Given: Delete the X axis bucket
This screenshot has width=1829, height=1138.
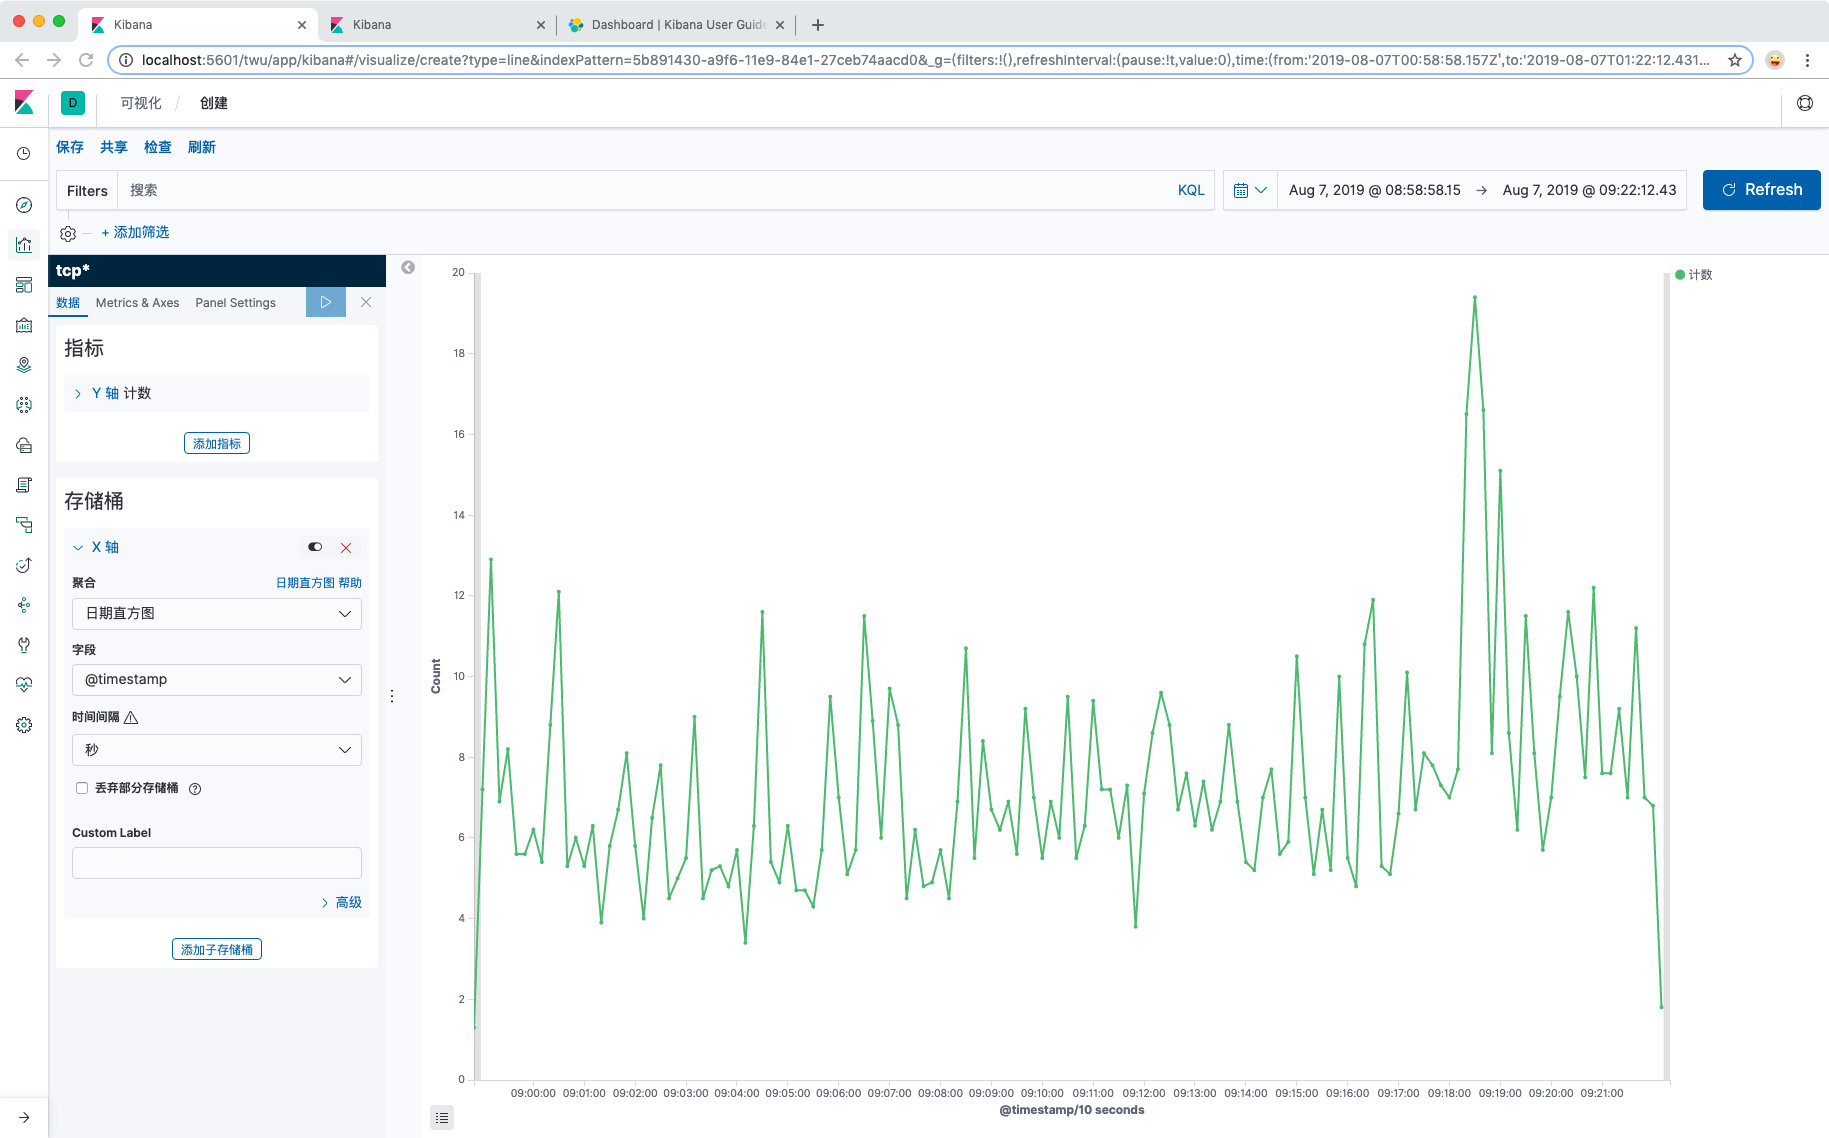Looking at the screenshot, I should click(x=346, y=548).
